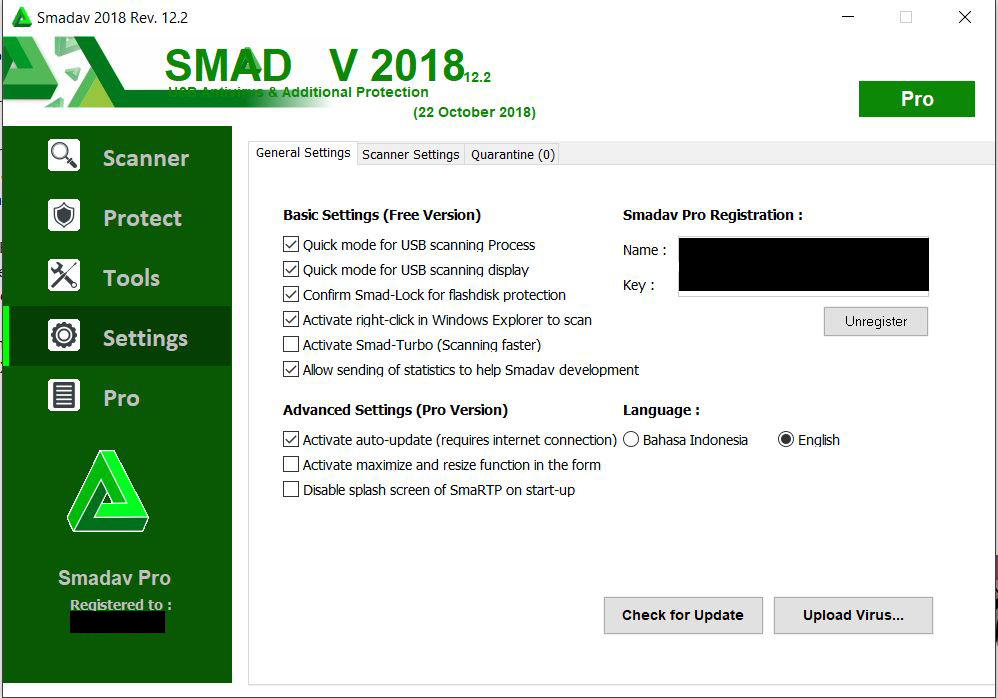The height and width of the screenshot is (698, 998).
Task: Click the Settings gear icon
Action: pos(63,337)
